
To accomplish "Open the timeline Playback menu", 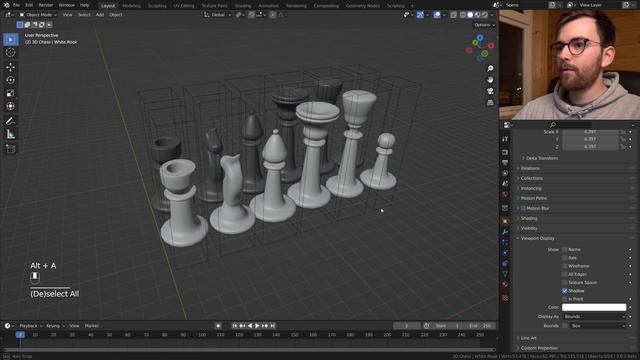I will pos(31,326).
